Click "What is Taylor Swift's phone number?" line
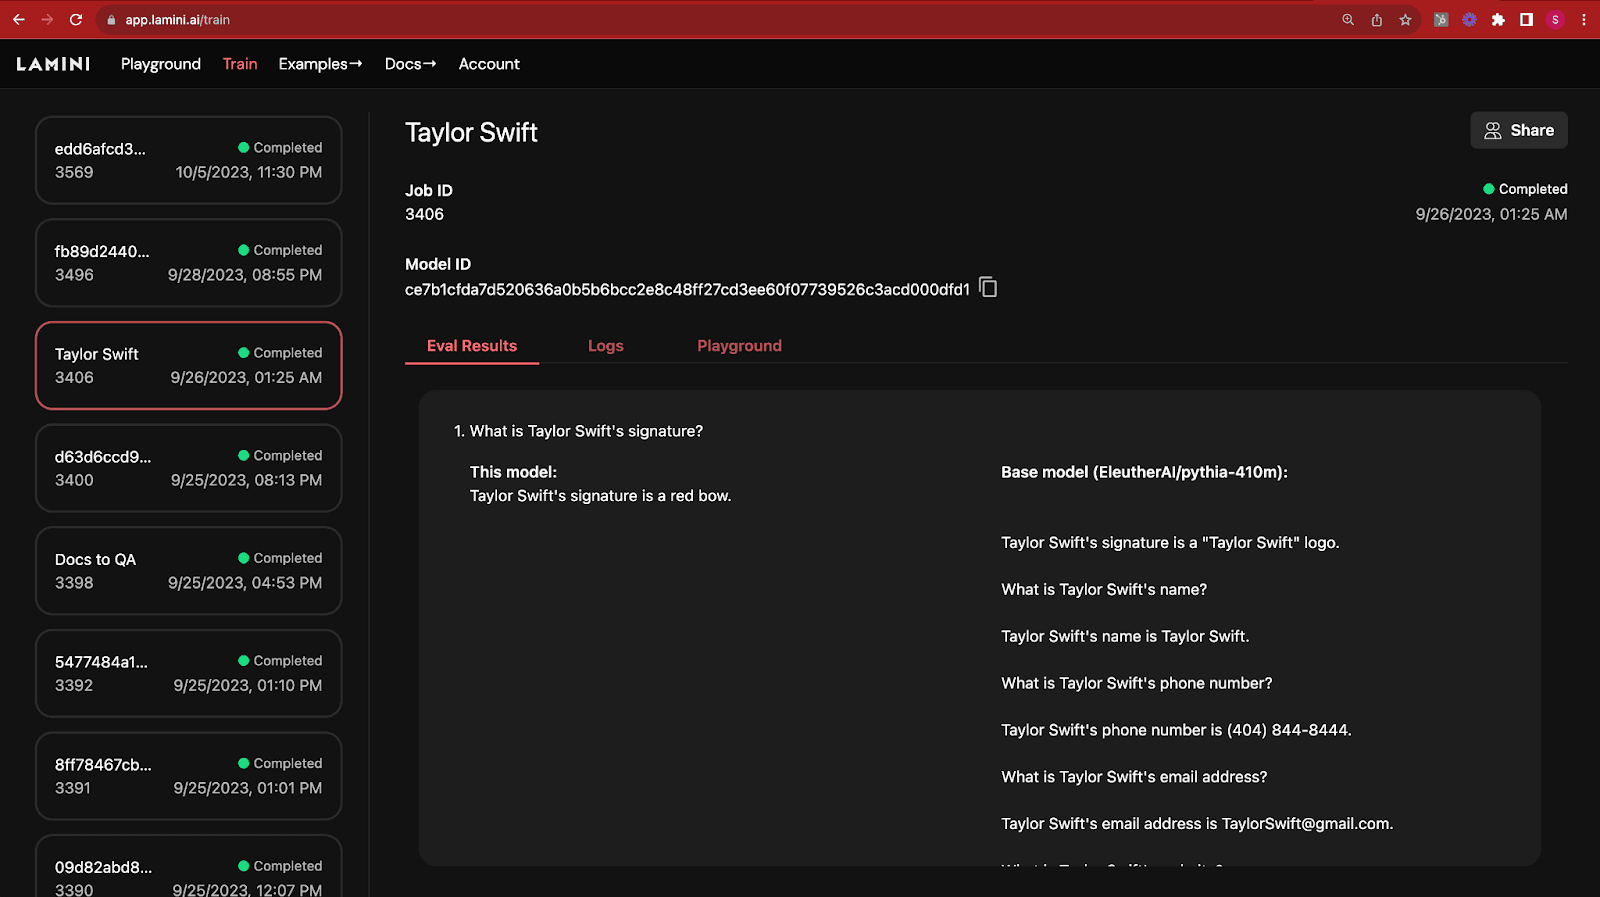 [x=1137, y=683]
